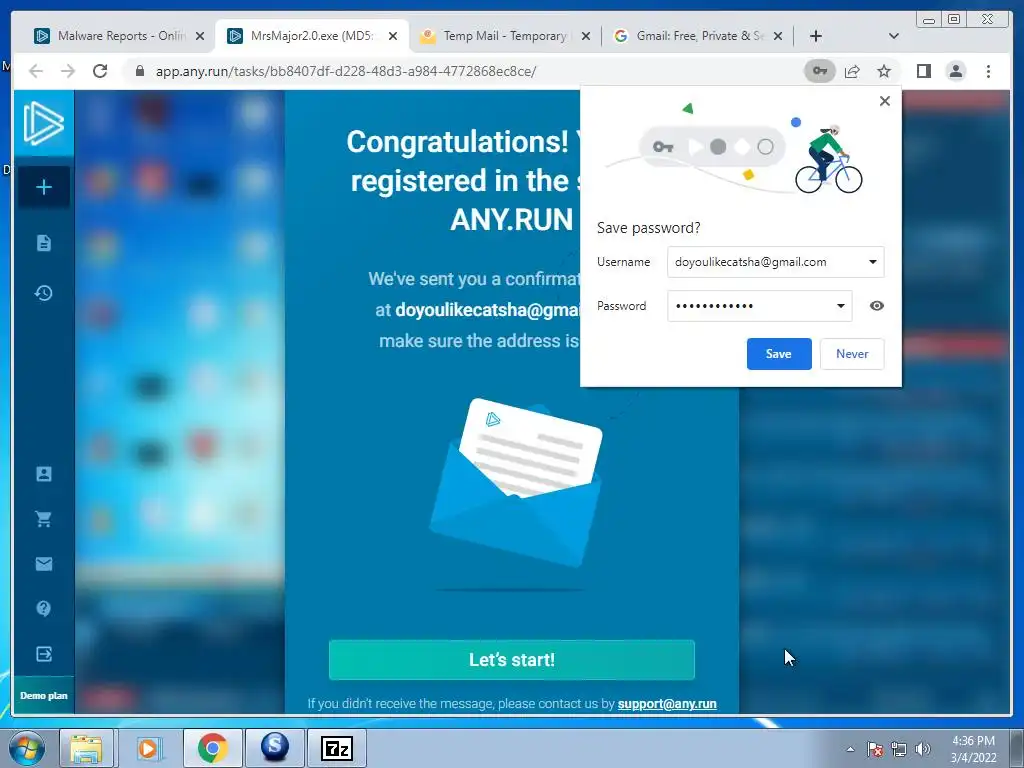Click site lock icon in address bar
Viewport: 1024px width, 768px height.
coord(140,71)
